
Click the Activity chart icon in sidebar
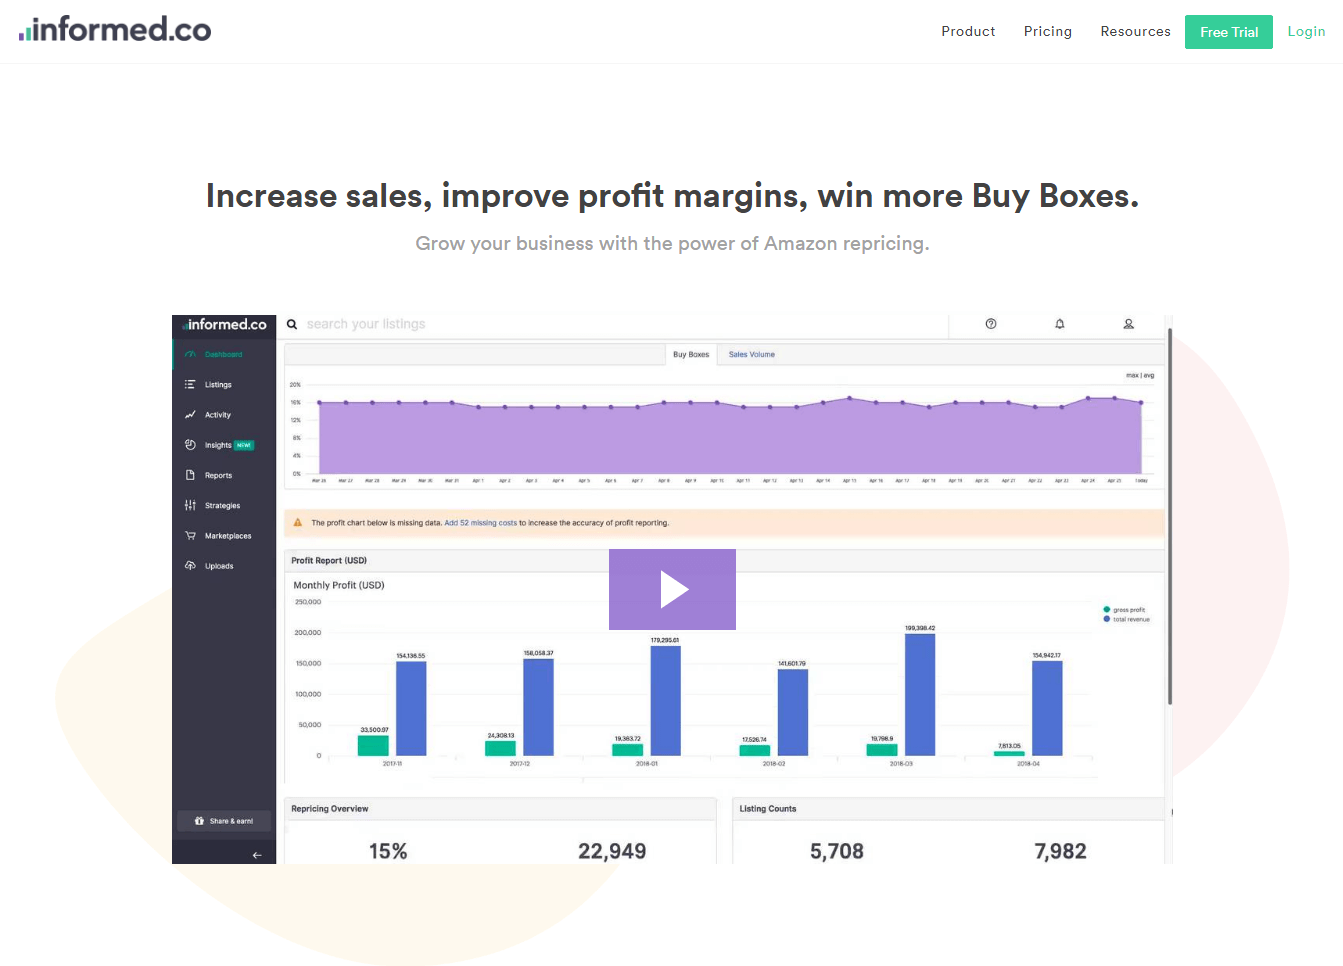point(190,415)
